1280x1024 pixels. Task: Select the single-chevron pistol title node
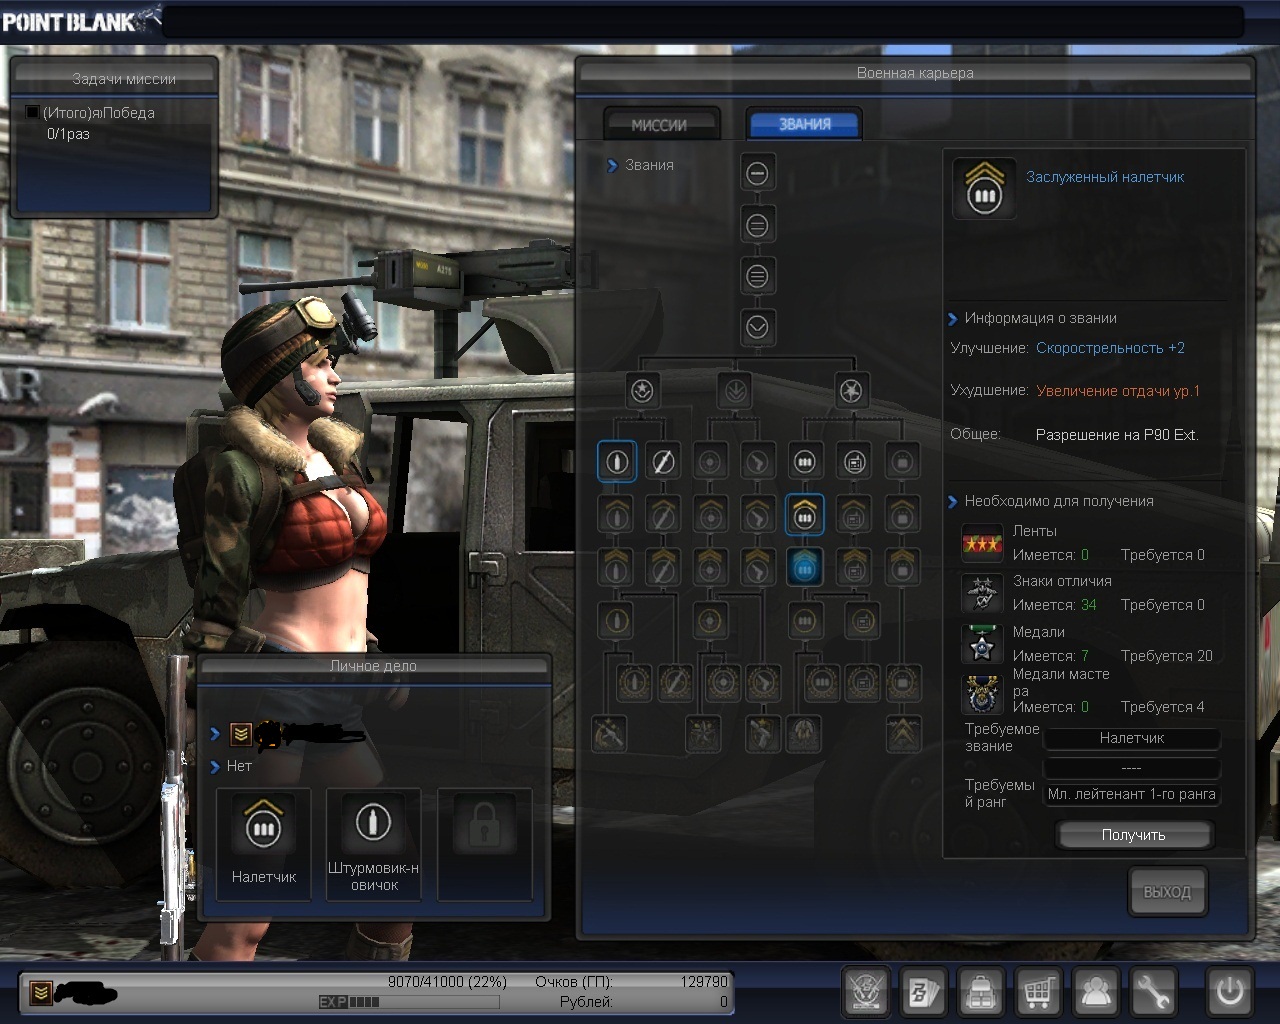click(758, 514)
